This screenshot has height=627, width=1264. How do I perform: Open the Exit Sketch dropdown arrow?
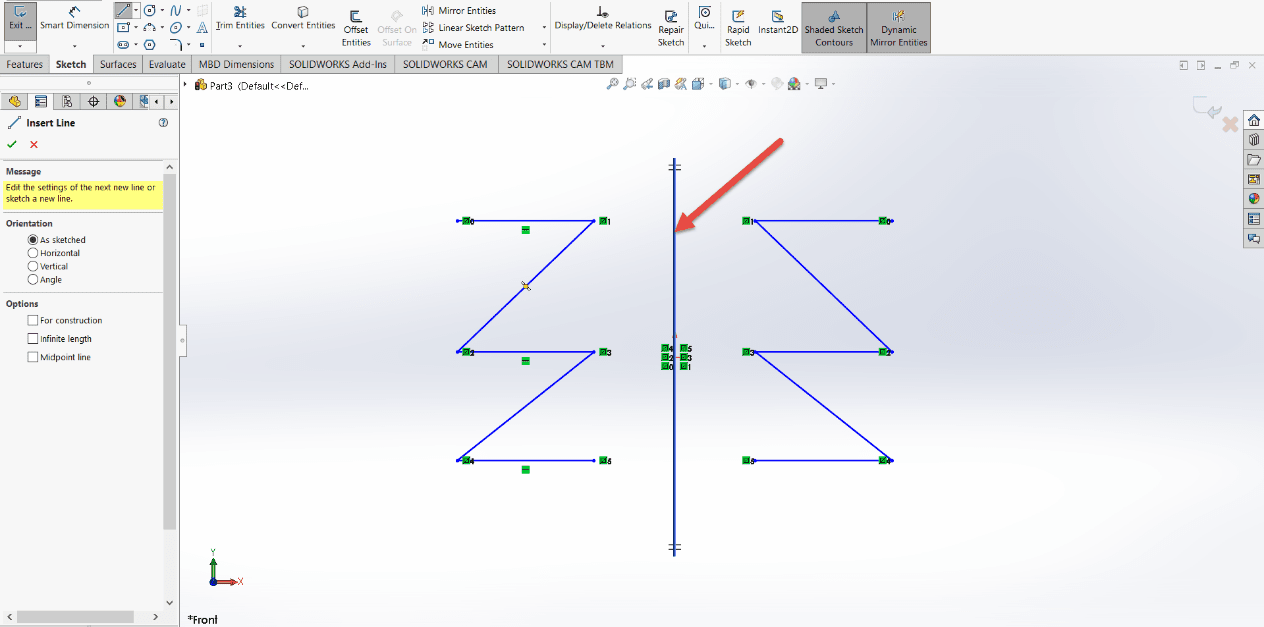pyautogui.click(x=20, y=46)
